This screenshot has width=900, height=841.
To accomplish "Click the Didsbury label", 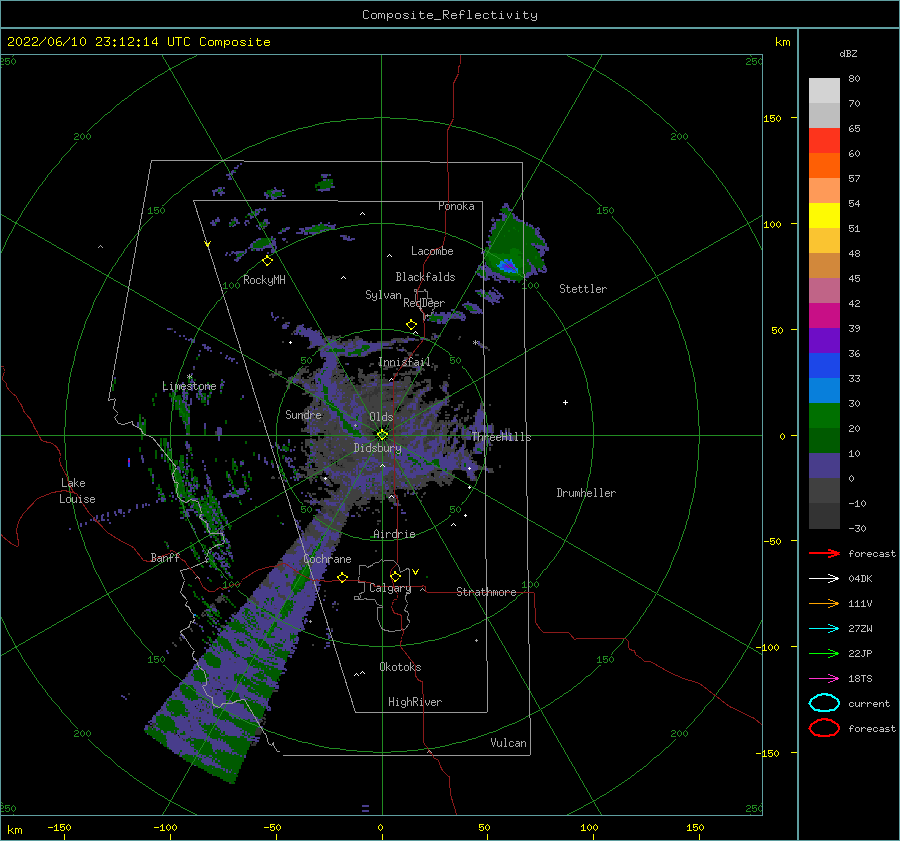I will [x=377, y=448].
